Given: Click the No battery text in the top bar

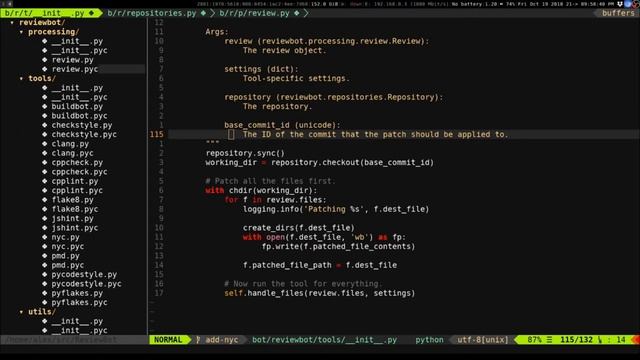Looking at the screenshot, I should 466,4.
